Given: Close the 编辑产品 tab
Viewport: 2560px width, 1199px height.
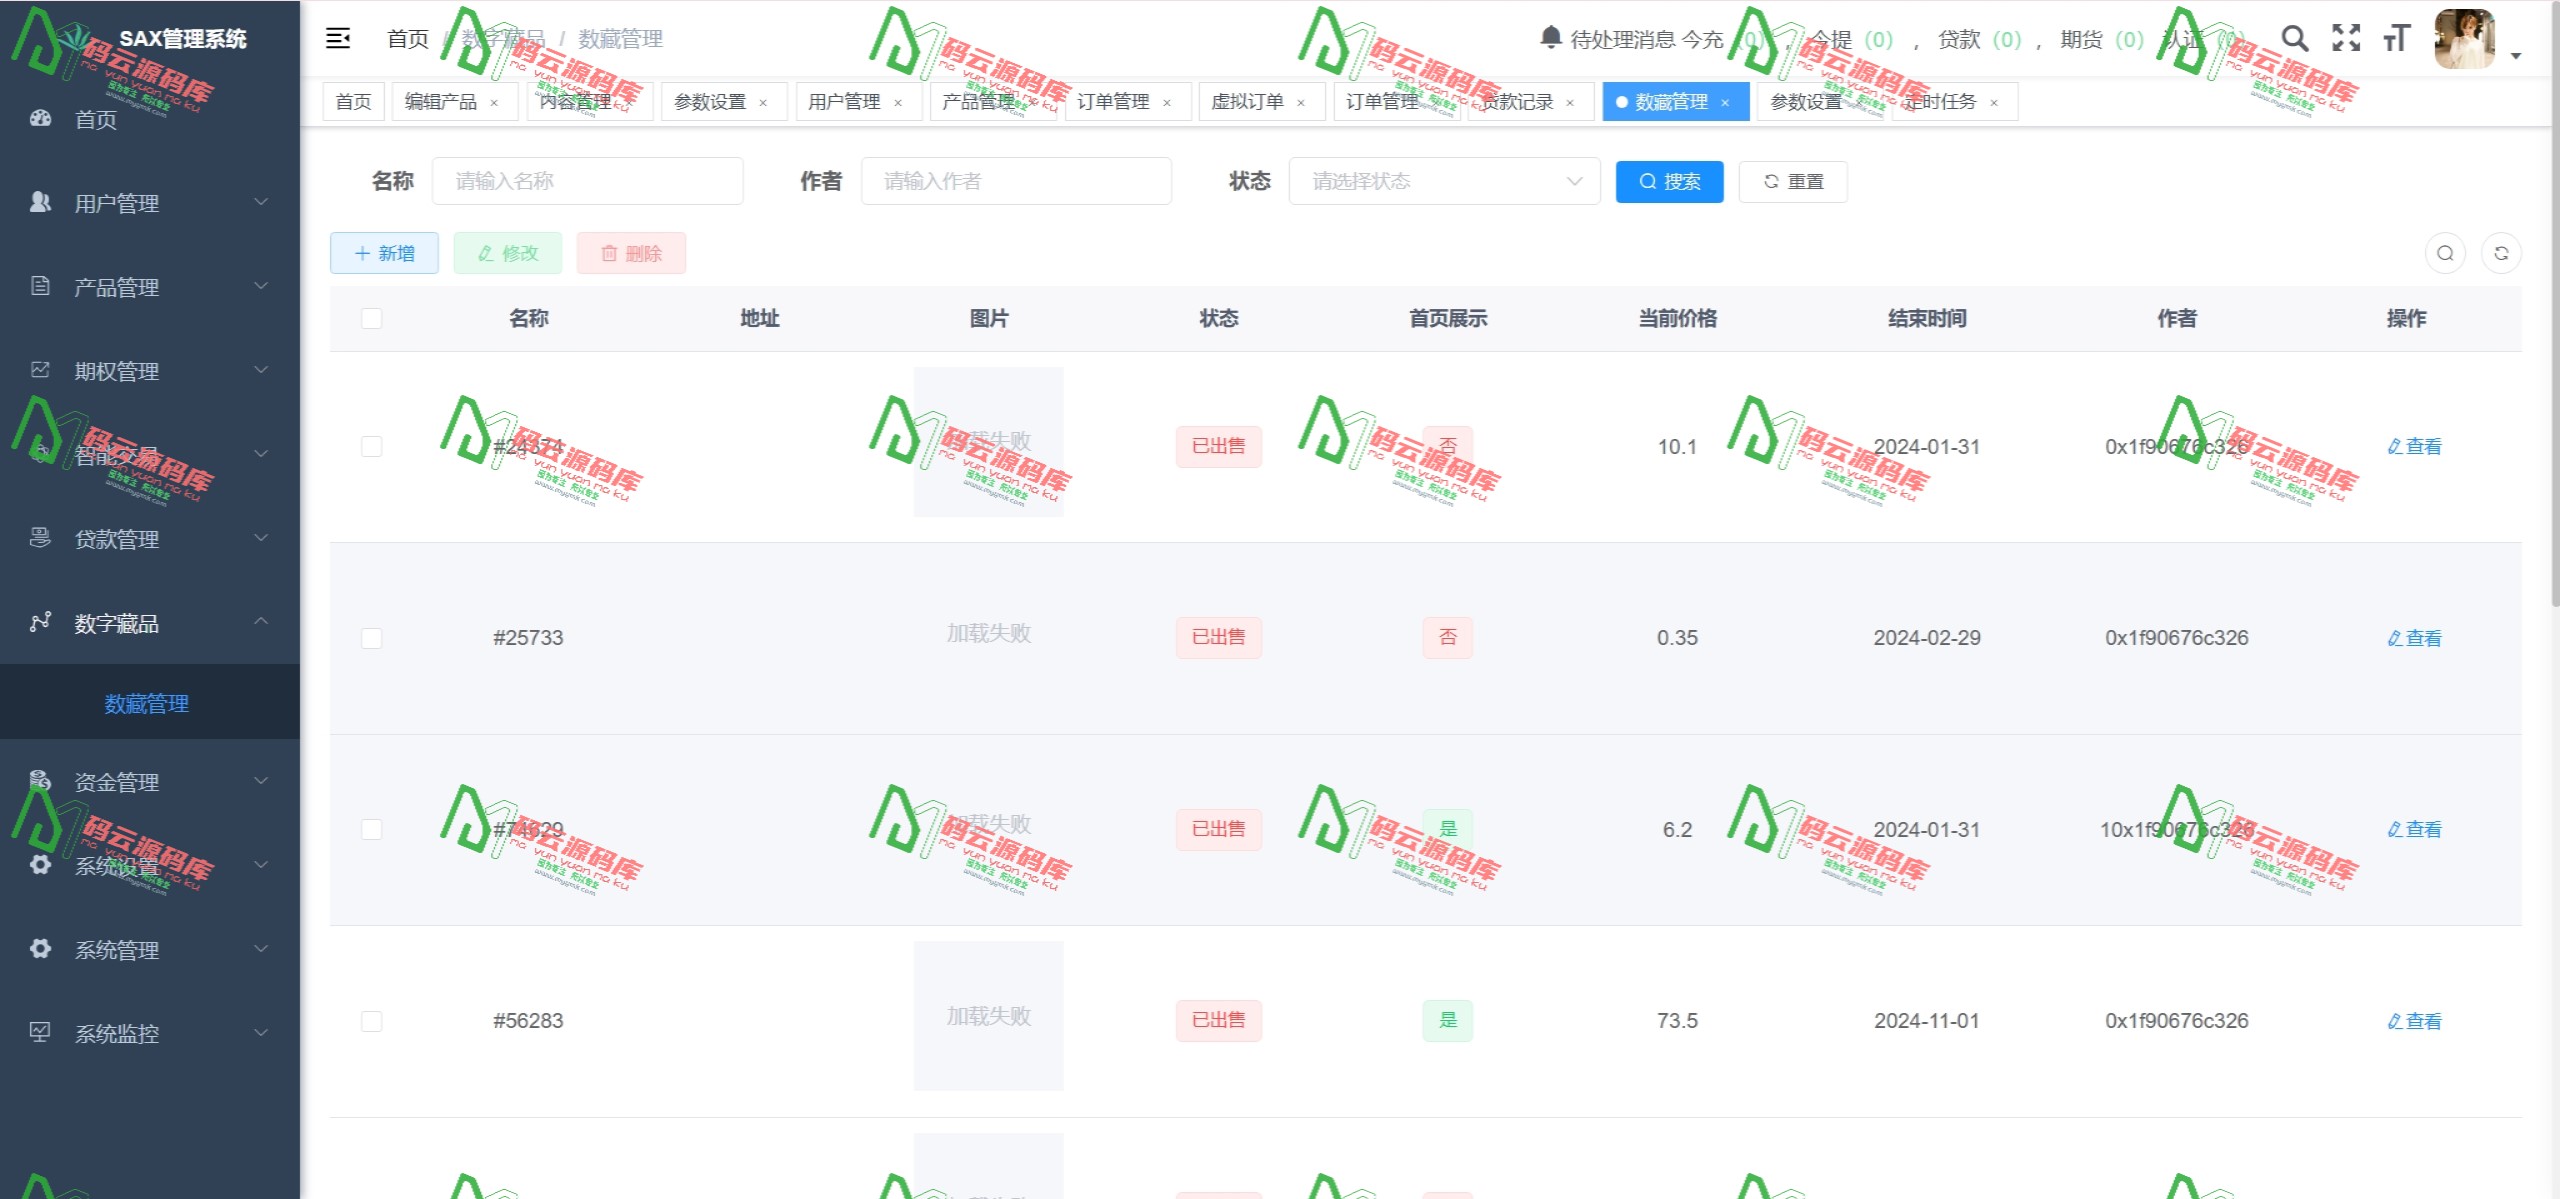Looking at the screenshot, I should click(494, 103).
